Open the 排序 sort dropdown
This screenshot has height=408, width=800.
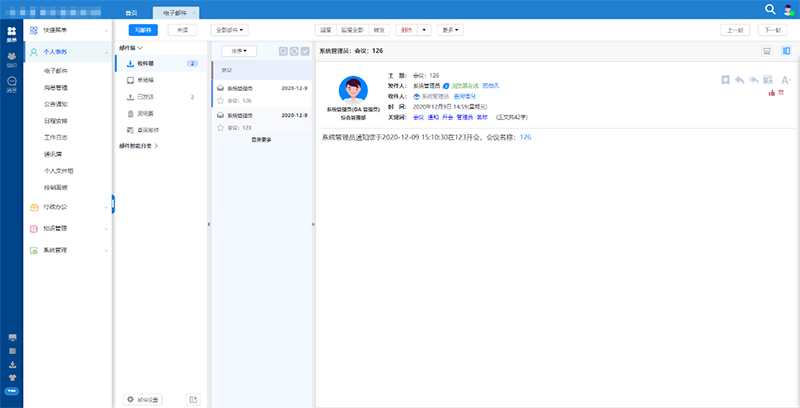tap(239, 50)
